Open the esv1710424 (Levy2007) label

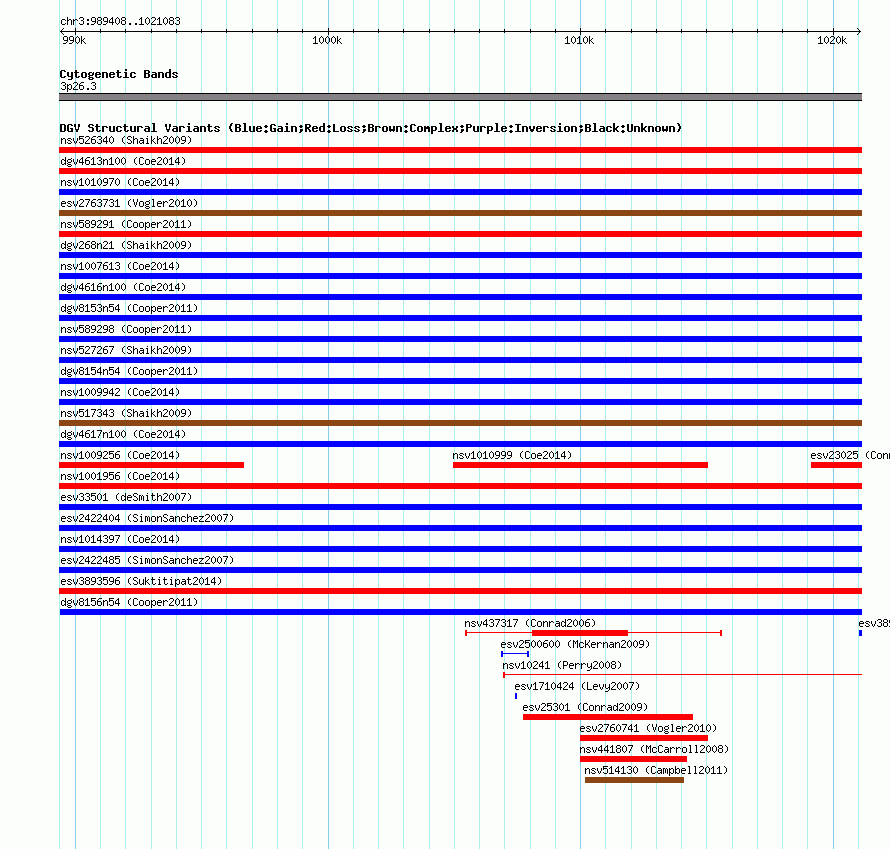(577, 686)
